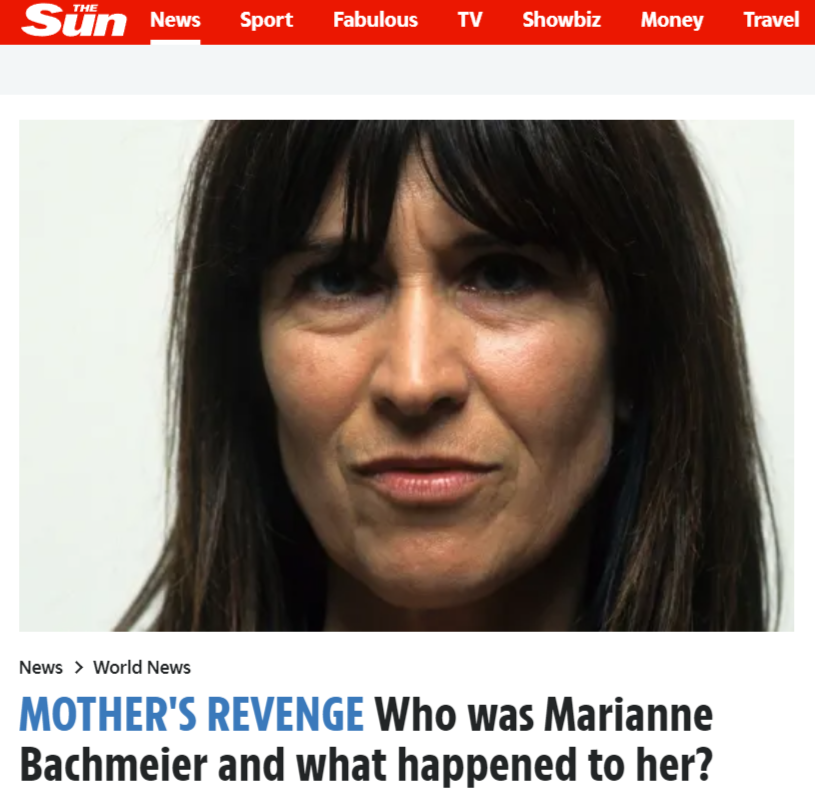This screenshot has width=815, height=805.
Task: Open the Fabulous section
Action: tap(375, 20)
